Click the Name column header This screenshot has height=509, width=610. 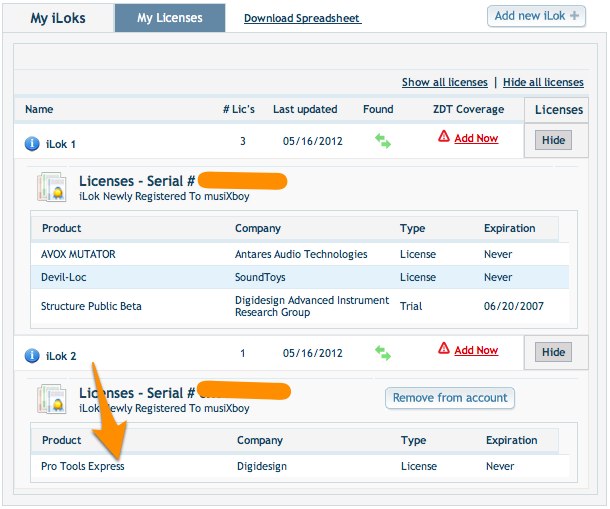[x=39, y=109]
